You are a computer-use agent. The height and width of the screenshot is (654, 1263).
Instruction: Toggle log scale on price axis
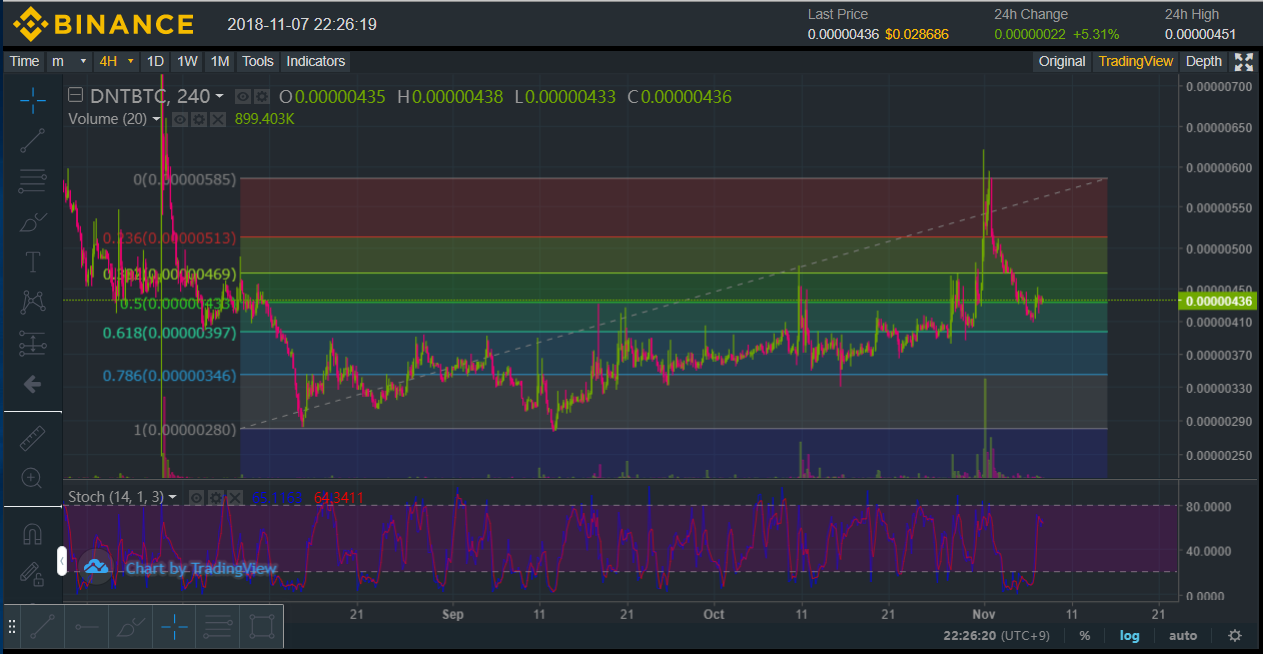tap(1129, 635)
